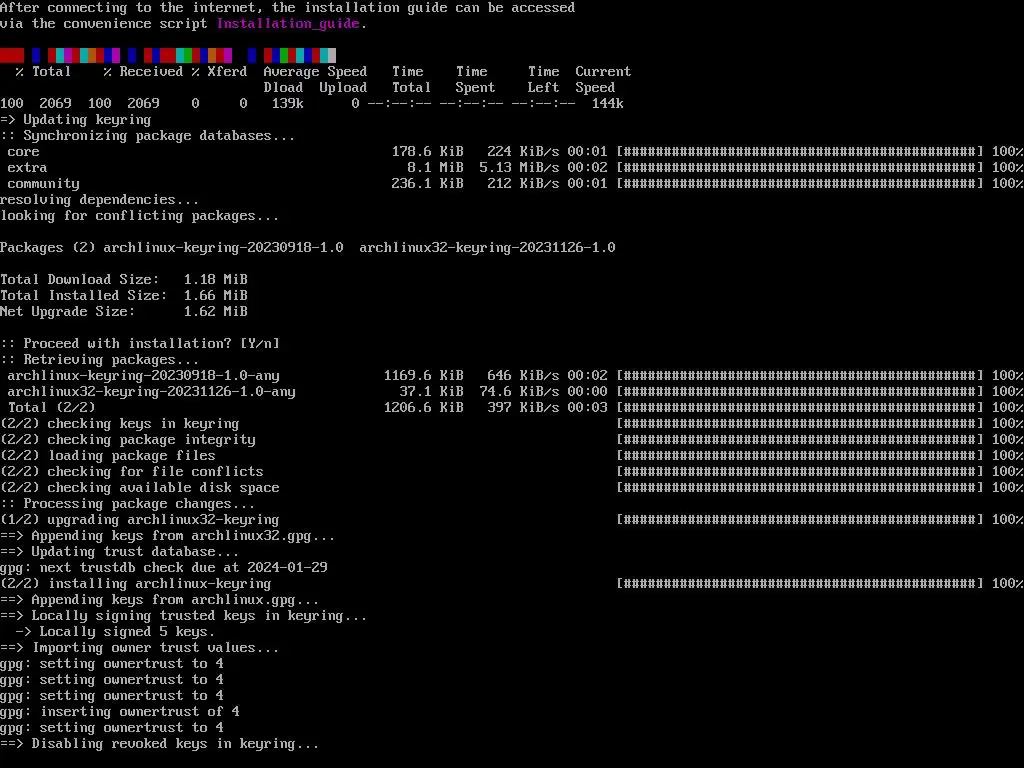Click 'checking available disk space' line
1024x768 pixels.
pos(140,488)
